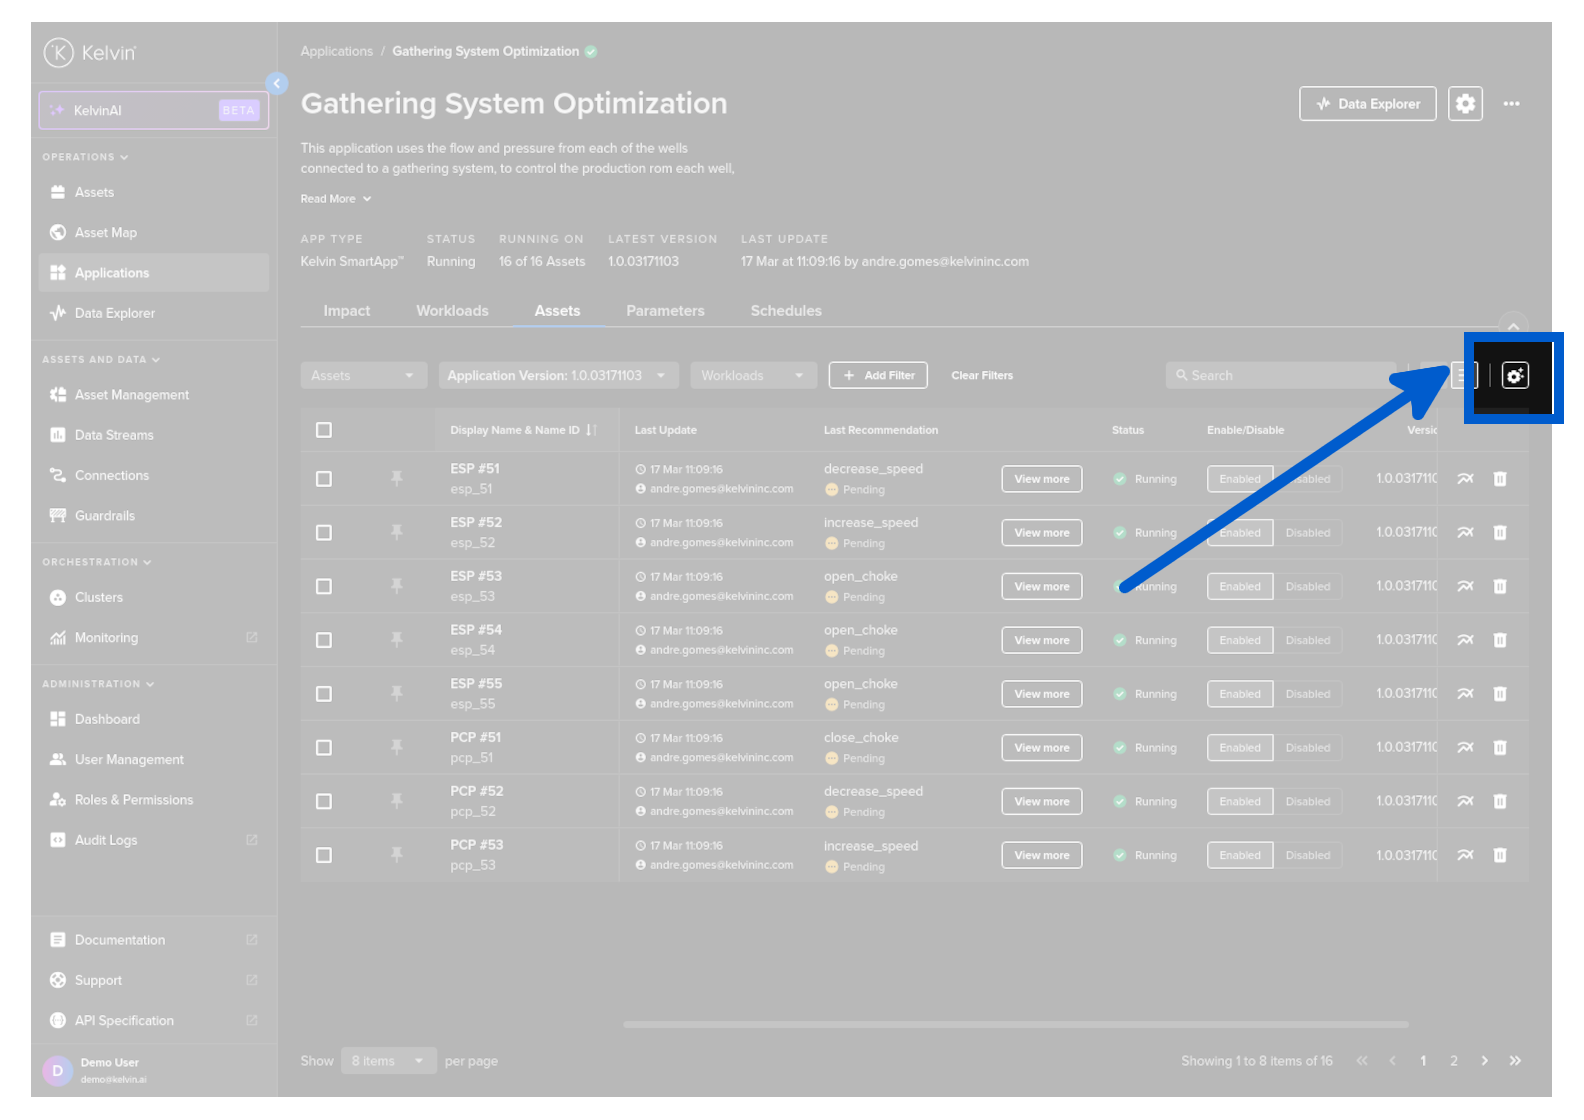Open Guardrails from the sidebar
Screen dimensions: 1584x1120
pyautogui.click(x=104, y=516)
